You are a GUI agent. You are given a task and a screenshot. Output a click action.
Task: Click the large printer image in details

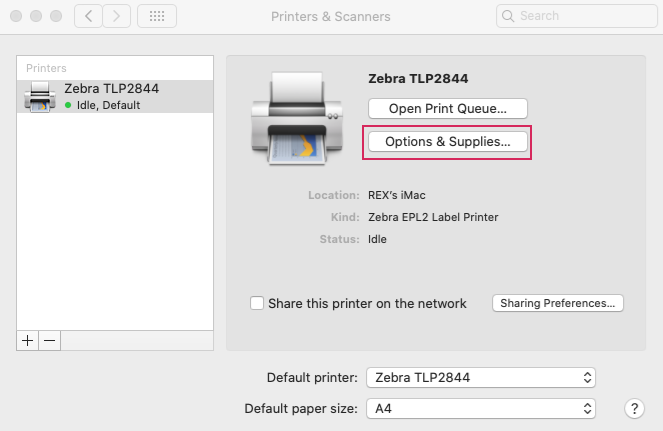[x=297, y=118]
